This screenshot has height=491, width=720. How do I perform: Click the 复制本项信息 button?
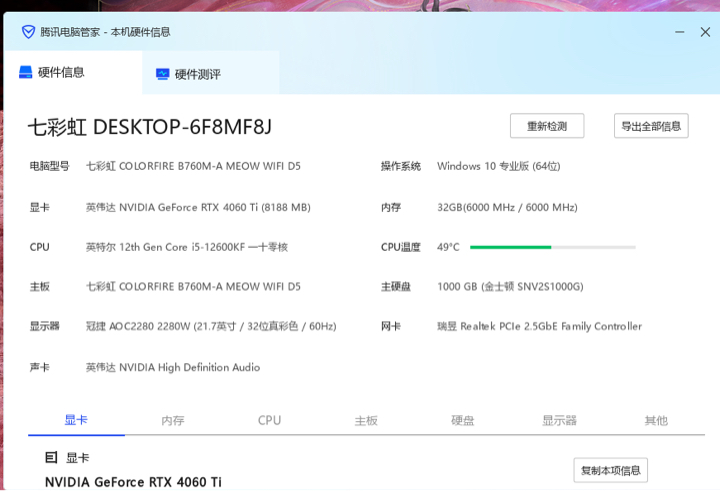tap(611, 470)
